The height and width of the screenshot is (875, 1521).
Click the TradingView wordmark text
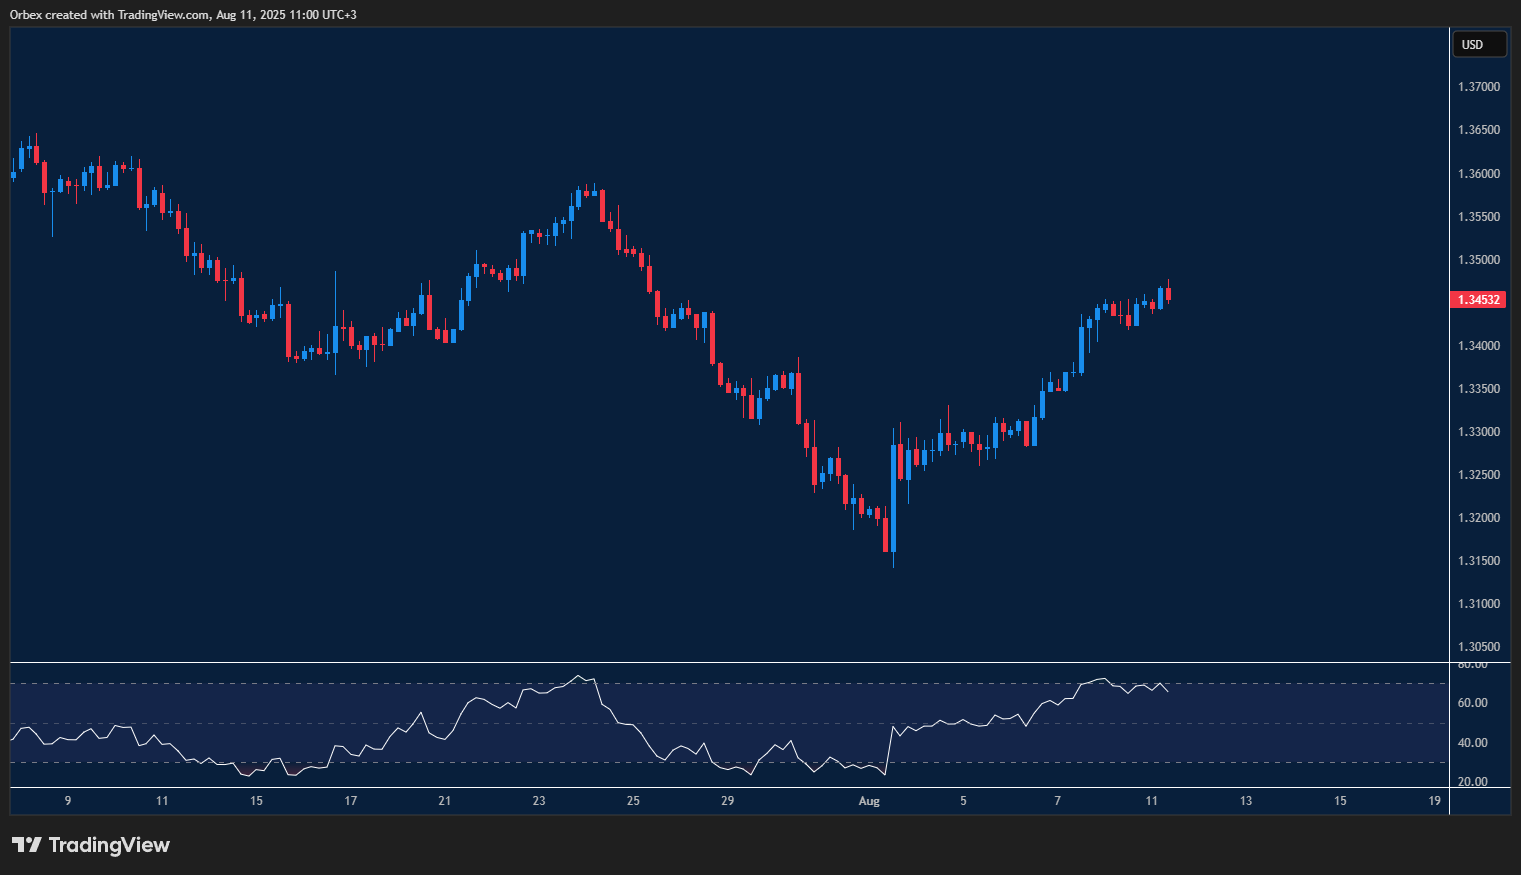click(x=109, y=845)
